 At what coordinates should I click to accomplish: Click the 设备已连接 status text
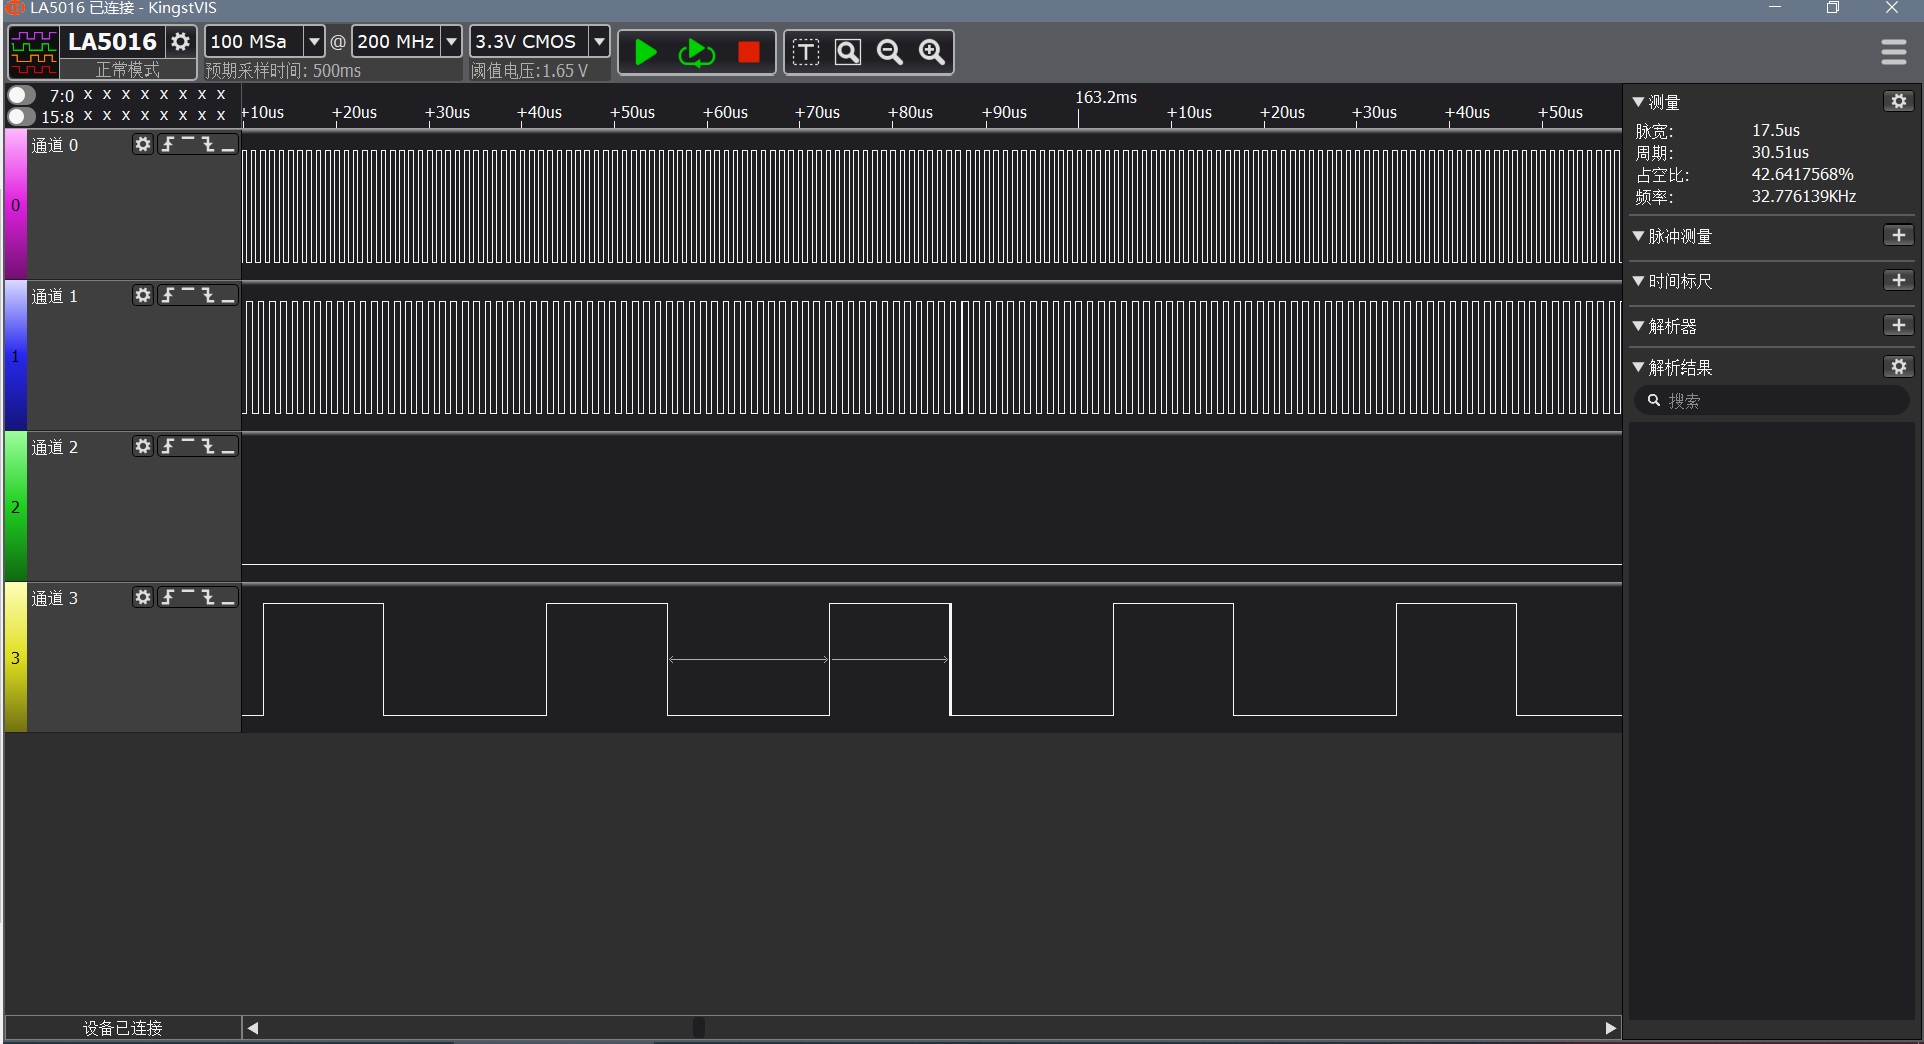tap(122, 1028)
